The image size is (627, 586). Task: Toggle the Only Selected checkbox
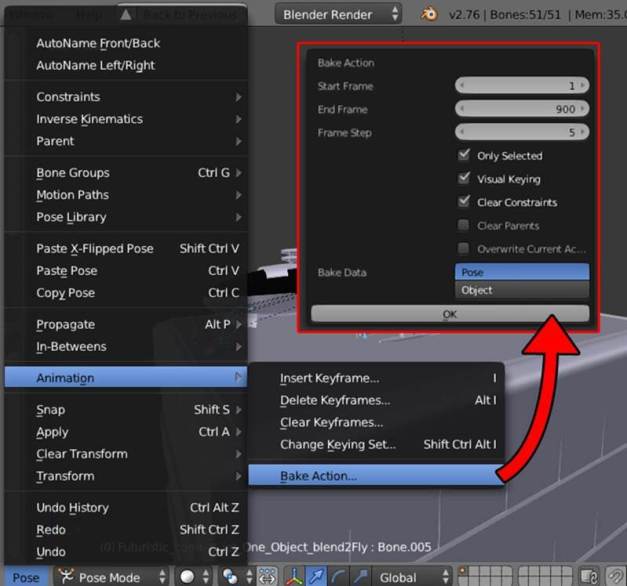tap(463, 155)
